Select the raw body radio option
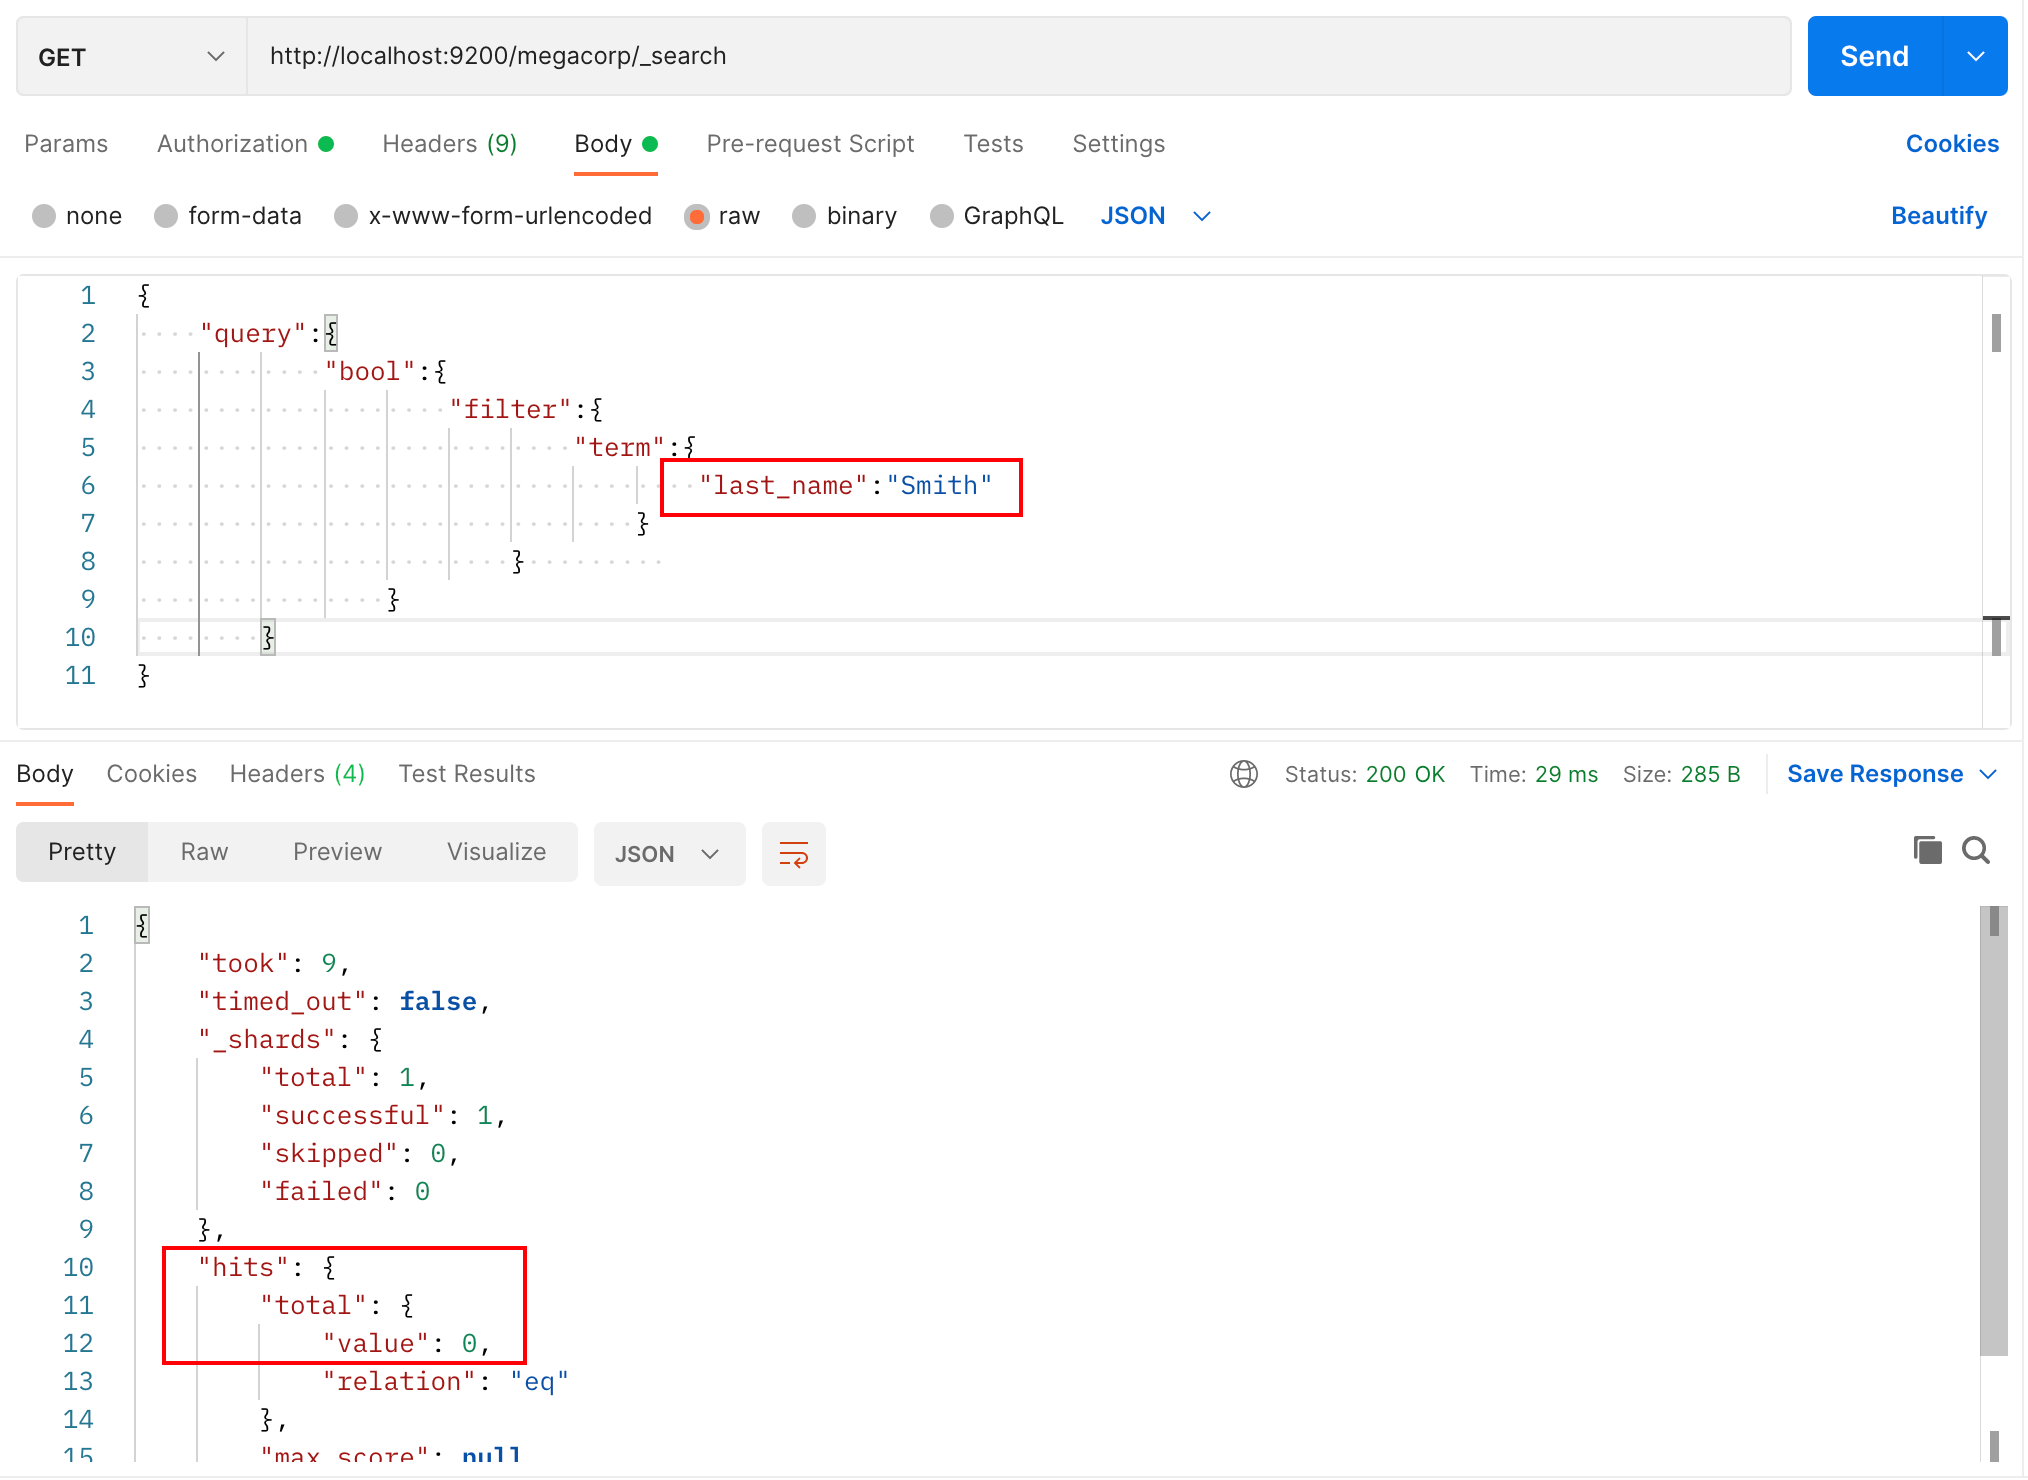 697,216
